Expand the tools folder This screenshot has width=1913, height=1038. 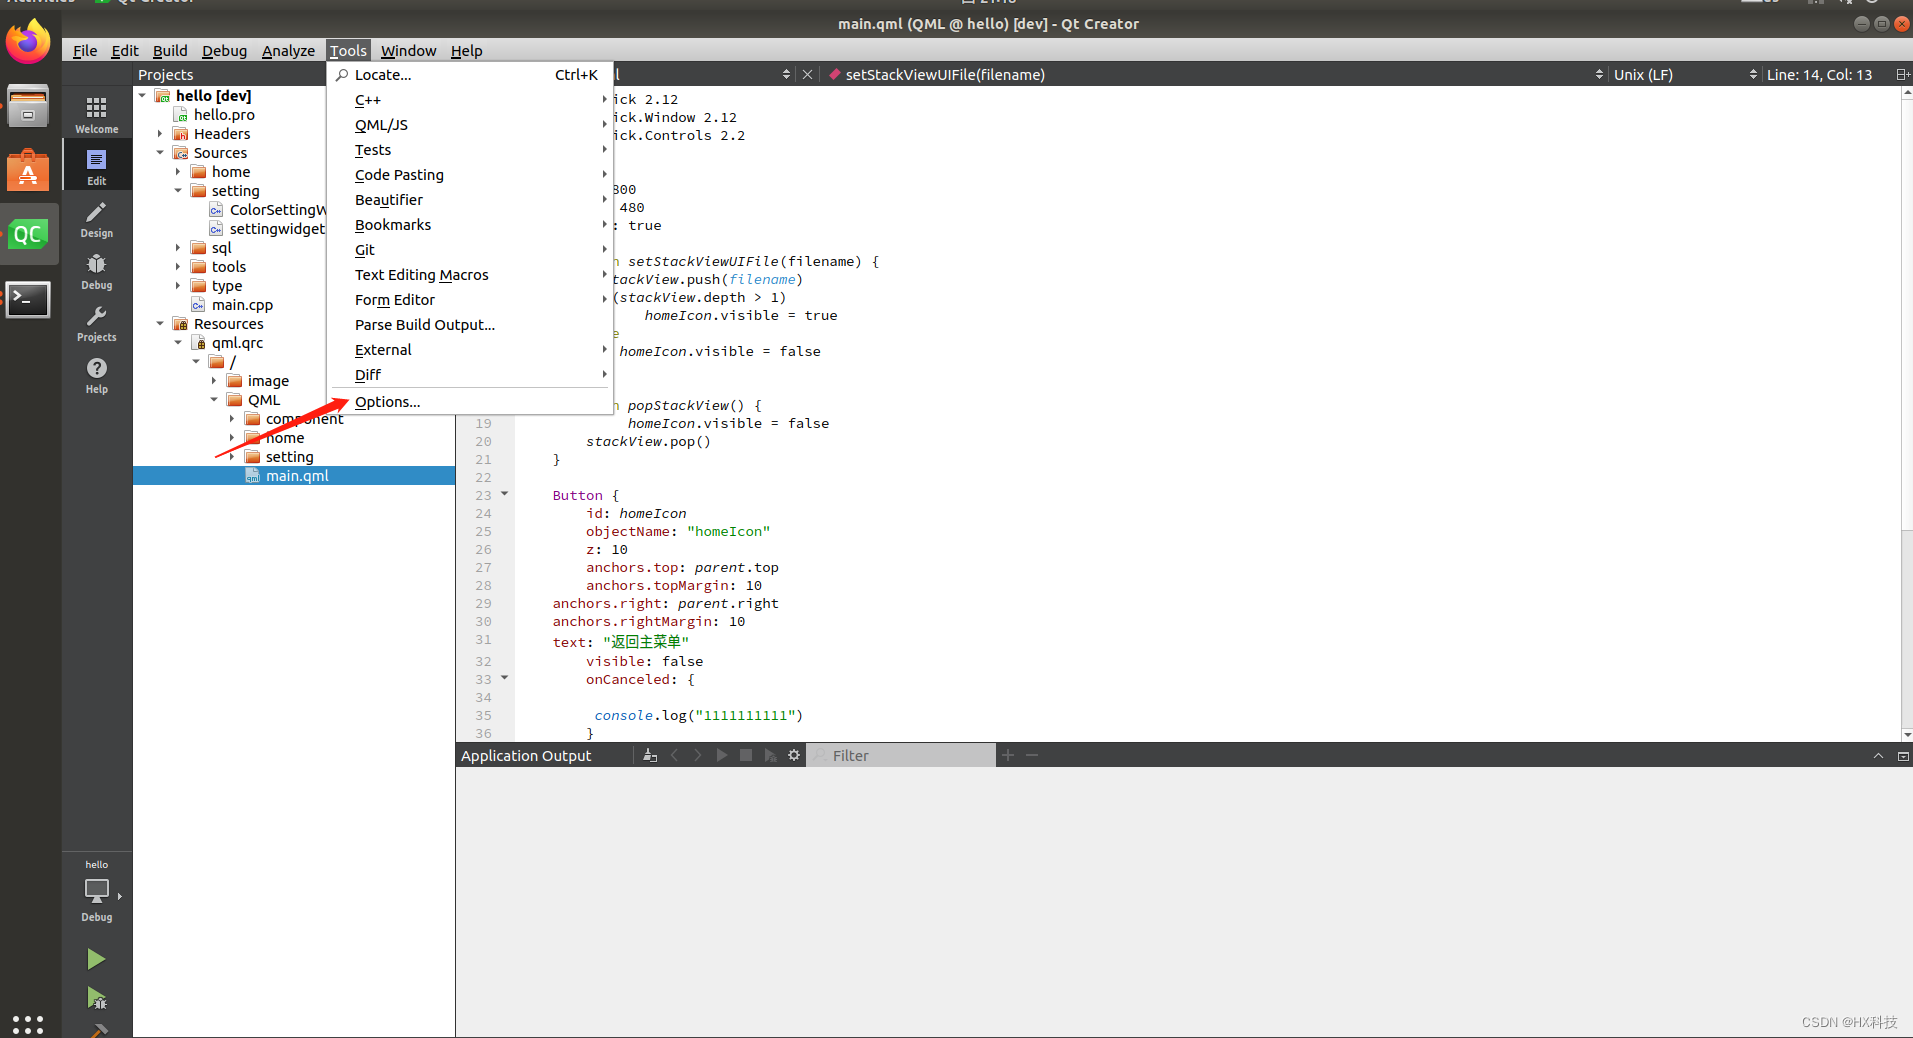178,267
